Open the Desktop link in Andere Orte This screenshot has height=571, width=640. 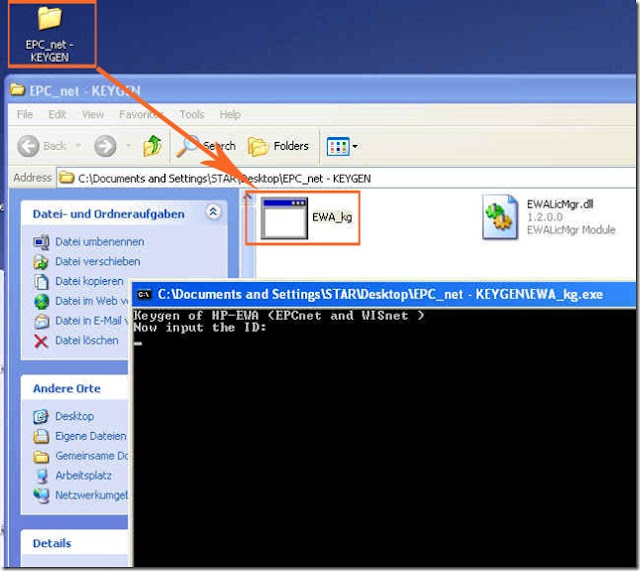point(74,416)
